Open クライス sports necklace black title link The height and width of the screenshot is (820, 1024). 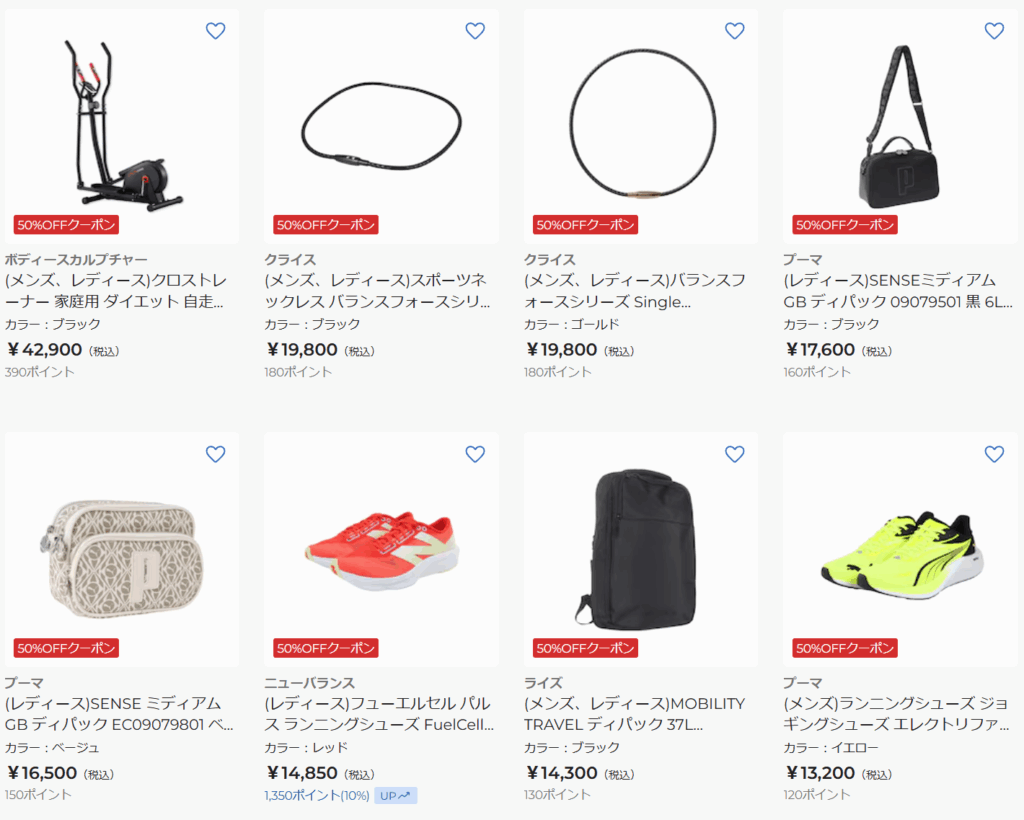[377, 291]
